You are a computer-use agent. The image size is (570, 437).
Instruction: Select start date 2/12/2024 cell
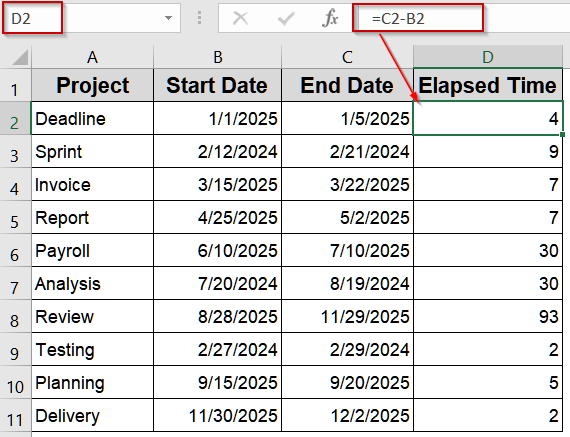coord(217,151)
